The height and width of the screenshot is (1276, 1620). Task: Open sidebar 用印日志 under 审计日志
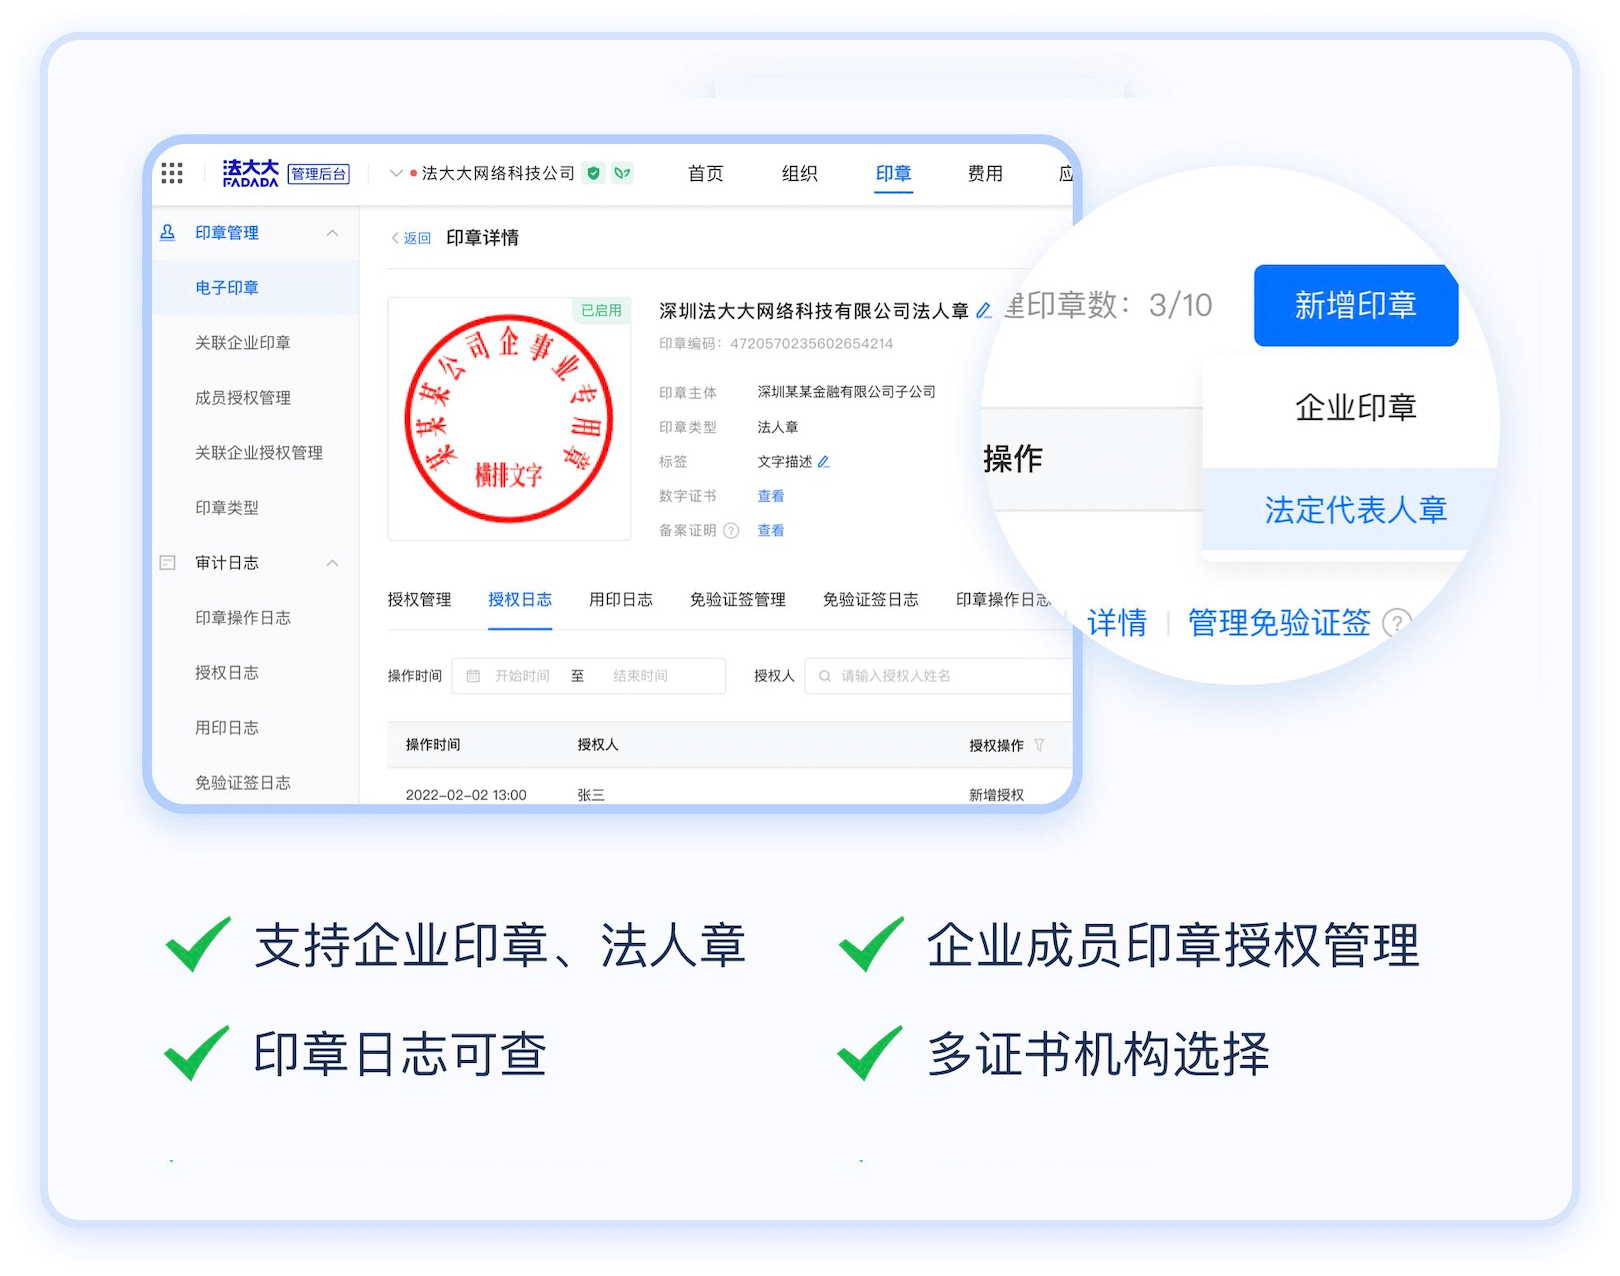point(227,728)
